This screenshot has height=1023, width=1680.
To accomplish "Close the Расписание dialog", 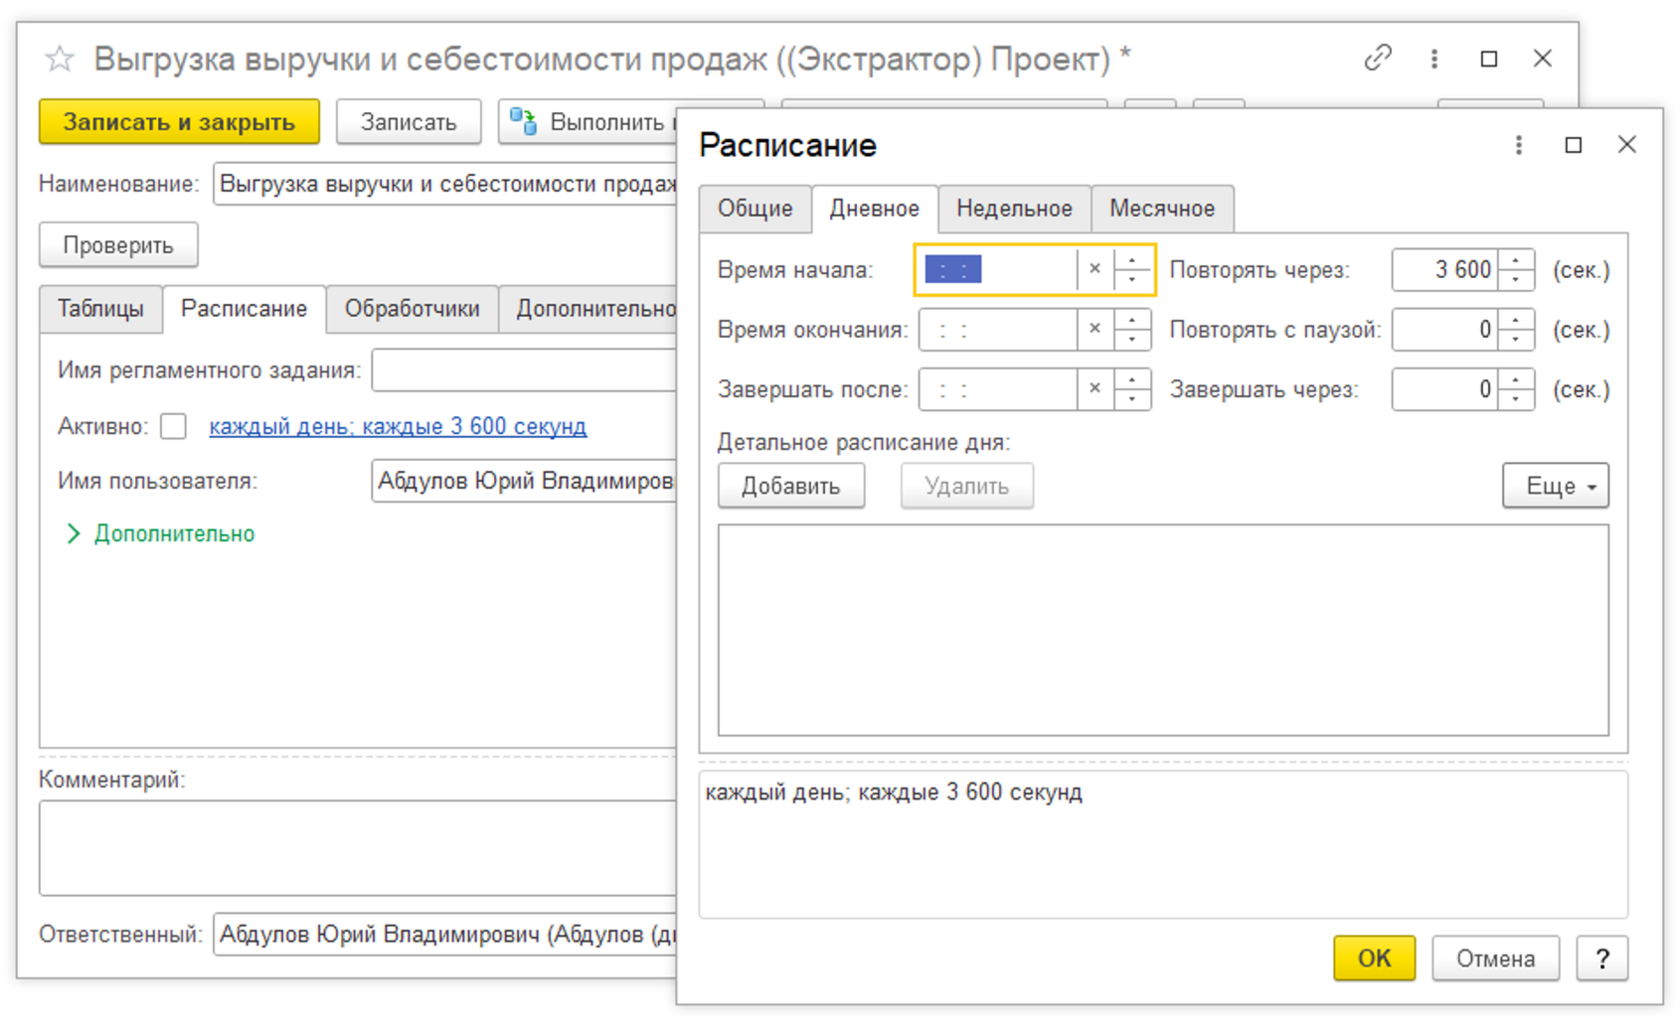I will (x=1627, y=145).
